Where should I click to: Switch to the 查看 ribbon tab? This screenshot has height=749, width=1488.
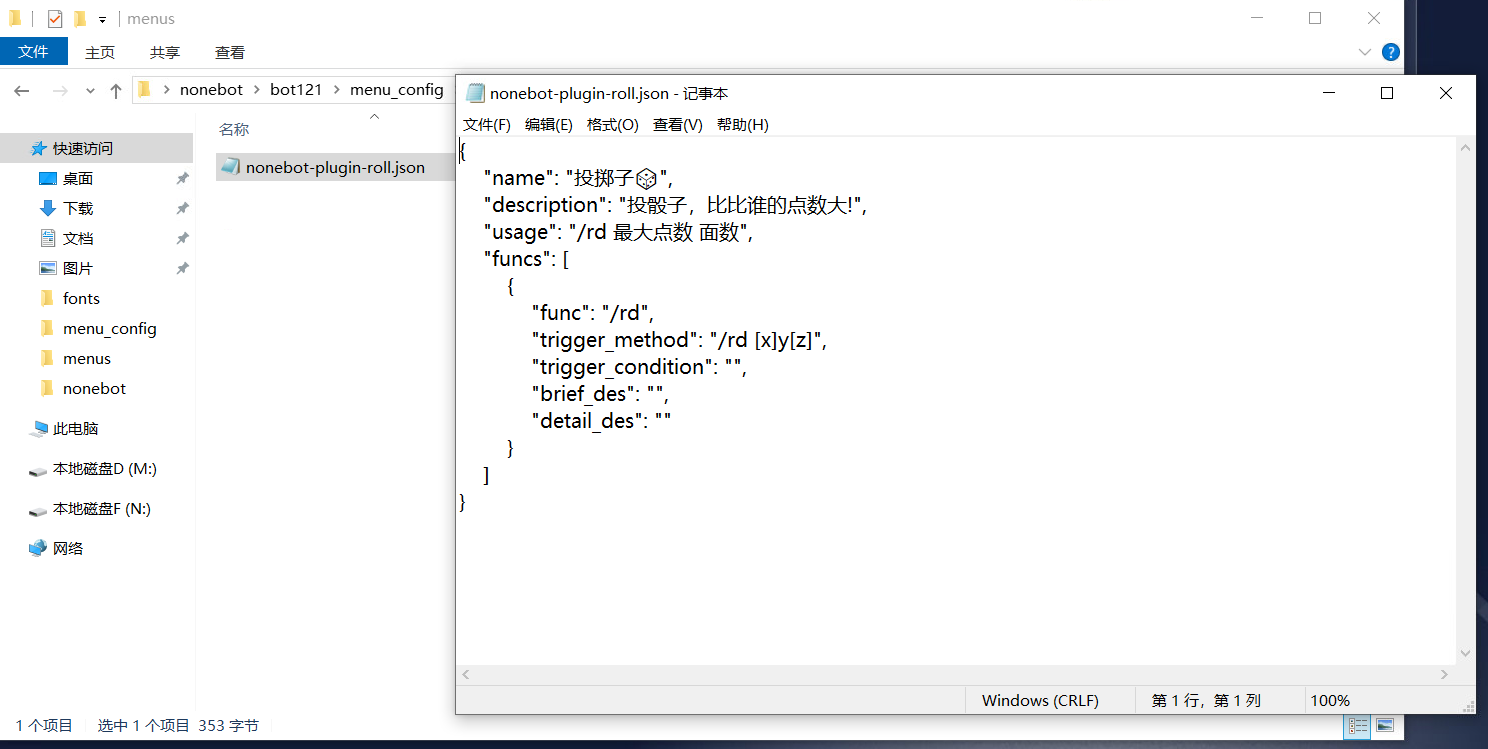[x=229, y=51]
